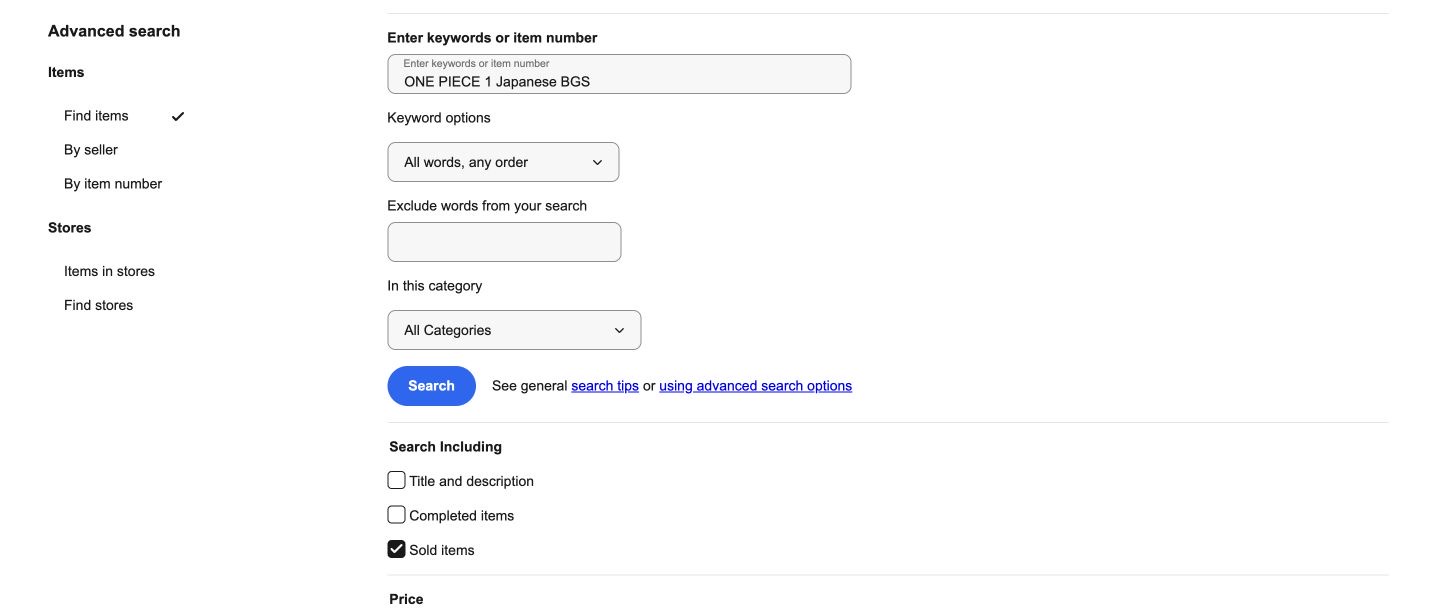Tick the Title and description checkbox
Screen dimensions: 1437x610
(396, 481)
